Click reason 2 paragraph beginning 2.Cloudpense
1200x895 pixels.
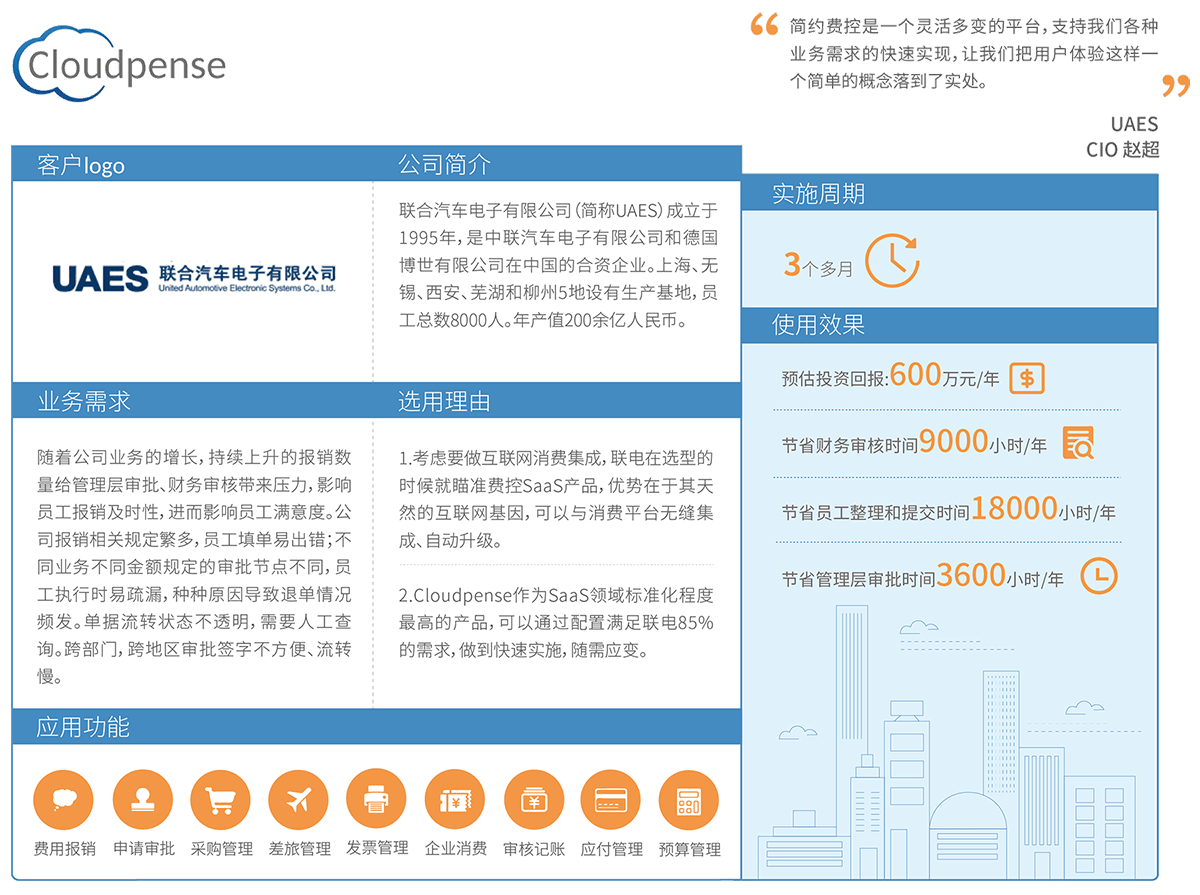tap(556, 622)
